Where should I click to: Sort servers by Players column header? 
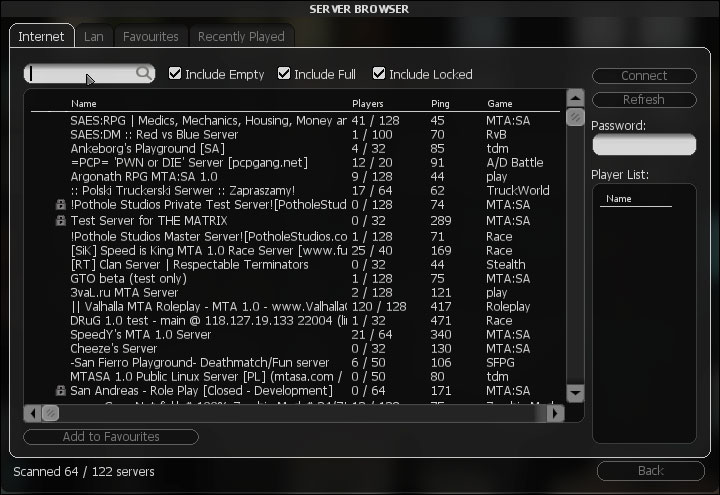(367, 104)
